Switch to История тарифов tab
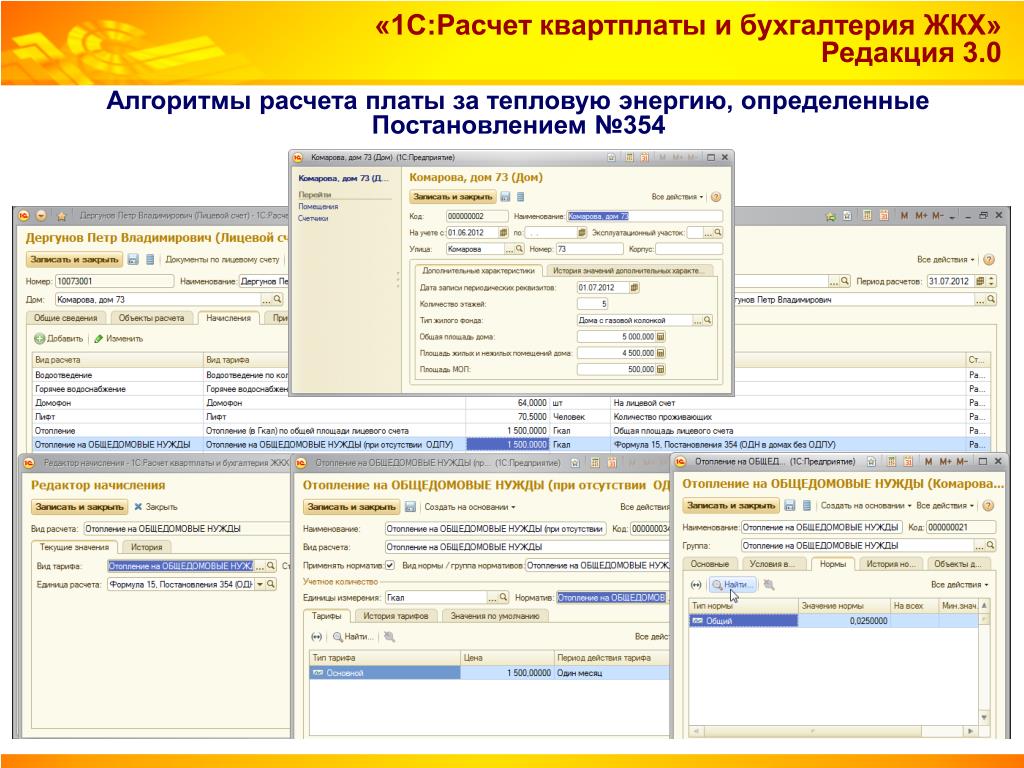Viewport: 1024px width, 768px height. (396, 616)
